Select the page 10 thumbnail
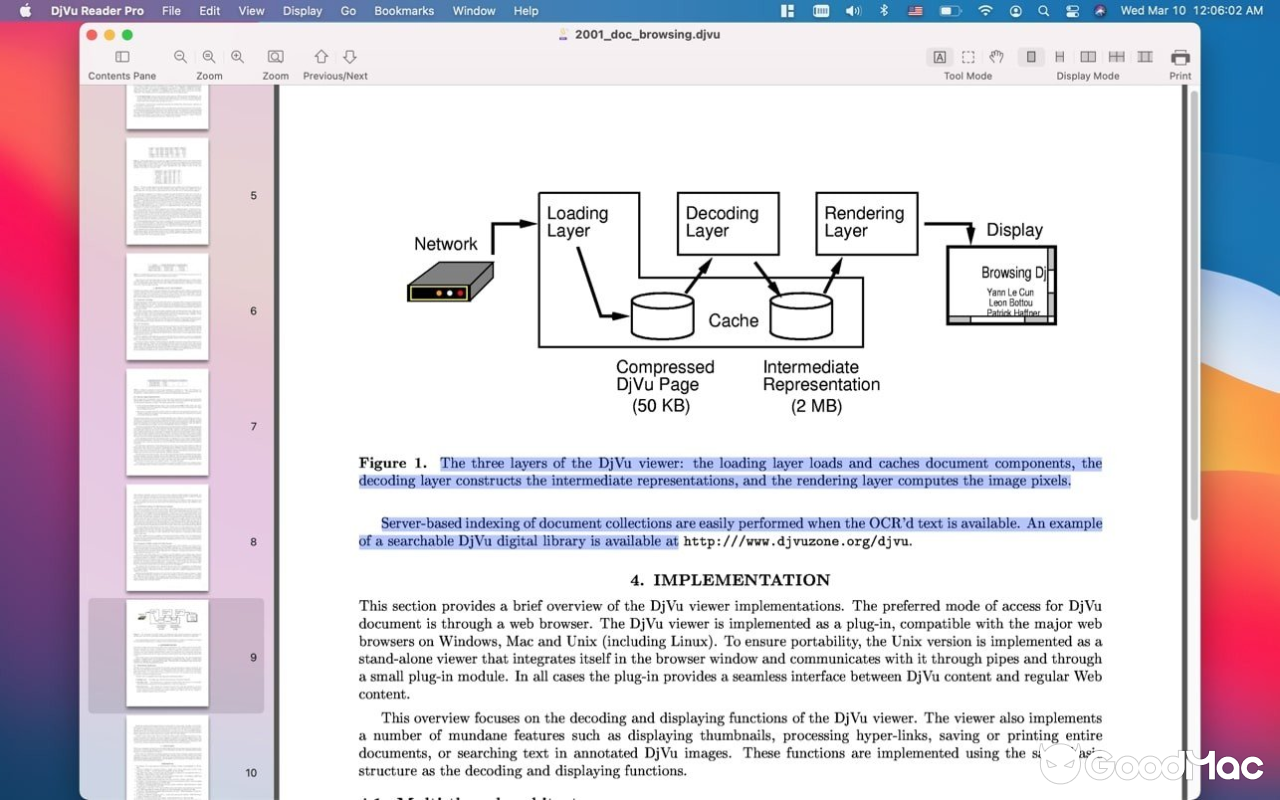 167,757
